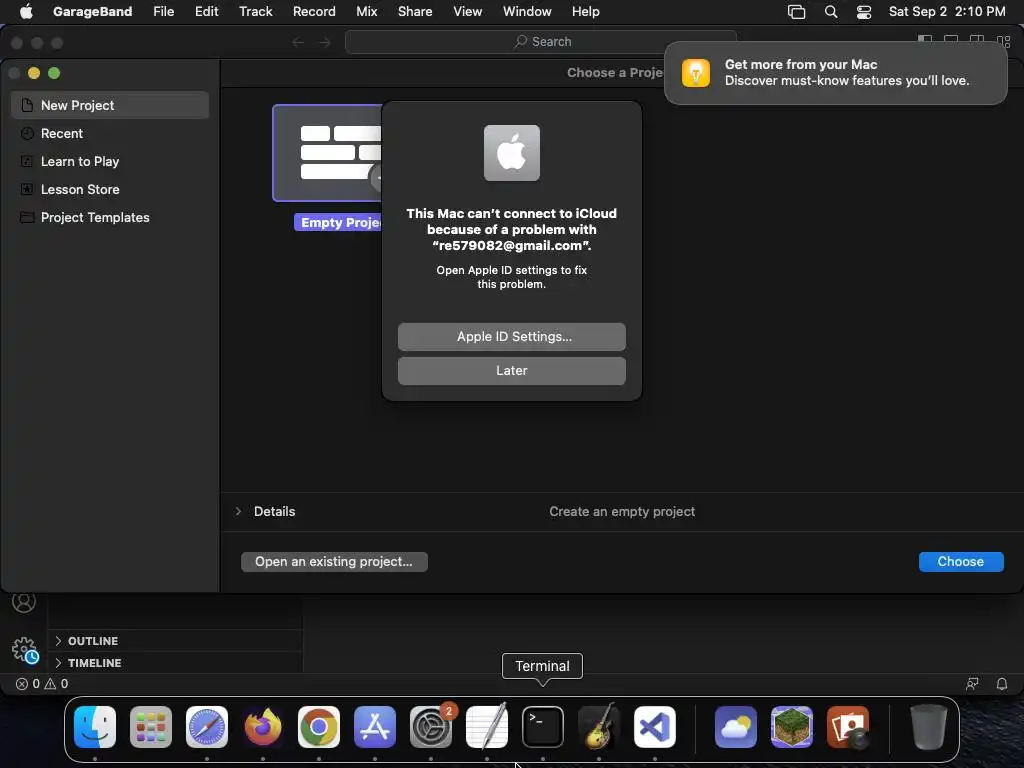Launch Minecraft from the Dock
Viewport: 1024px width, 768px height.
(x=792, y=727)
